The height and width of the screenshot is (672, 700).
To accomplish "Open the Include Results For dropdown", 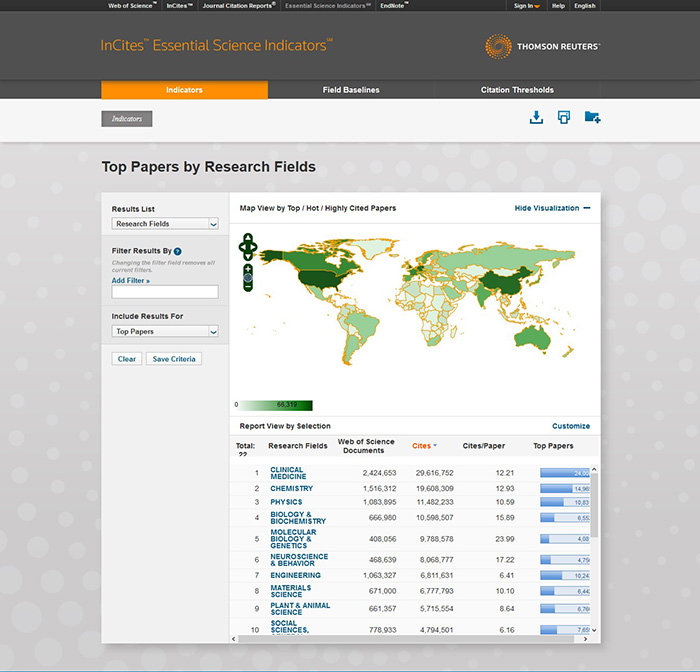I will (x=165, y=331).
